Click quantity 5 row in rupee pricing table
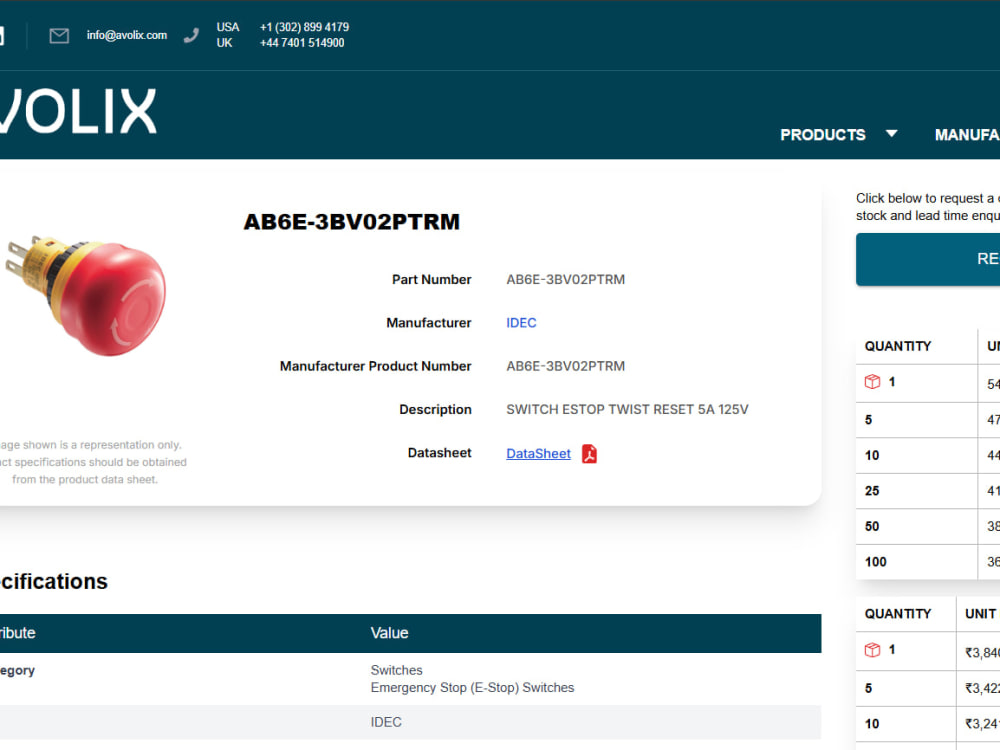This screenshot has width=1000, height=750. tap(928, 688)
